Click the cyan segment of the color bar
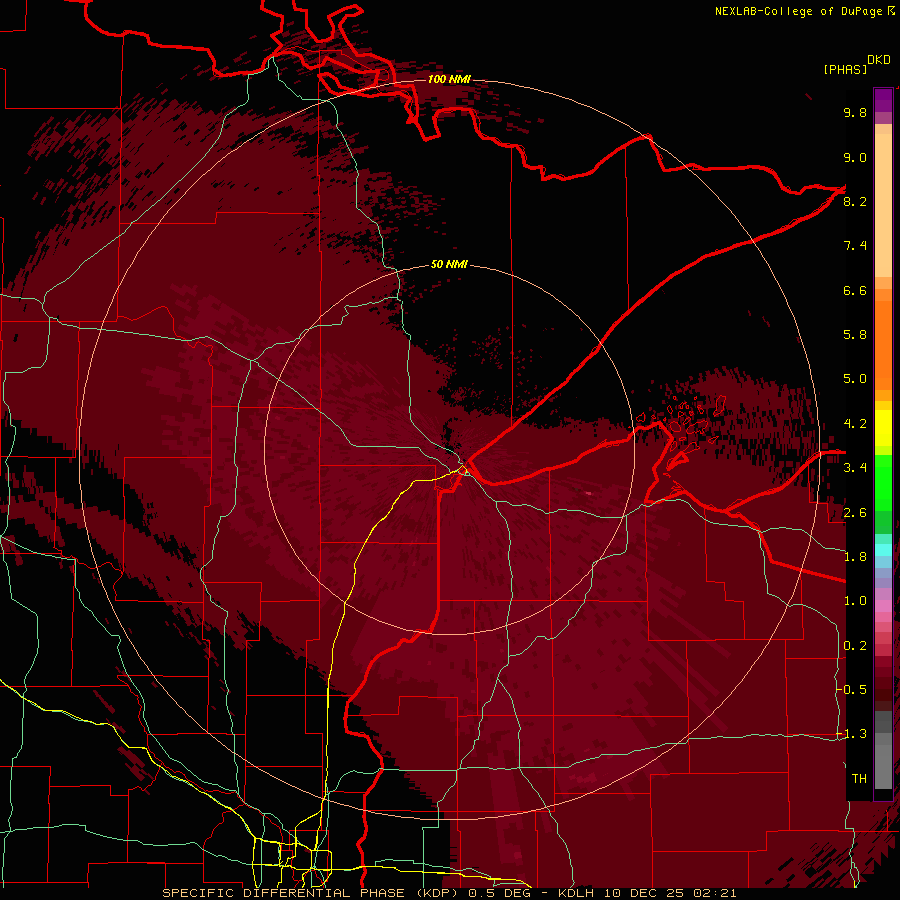 [883, 549]
